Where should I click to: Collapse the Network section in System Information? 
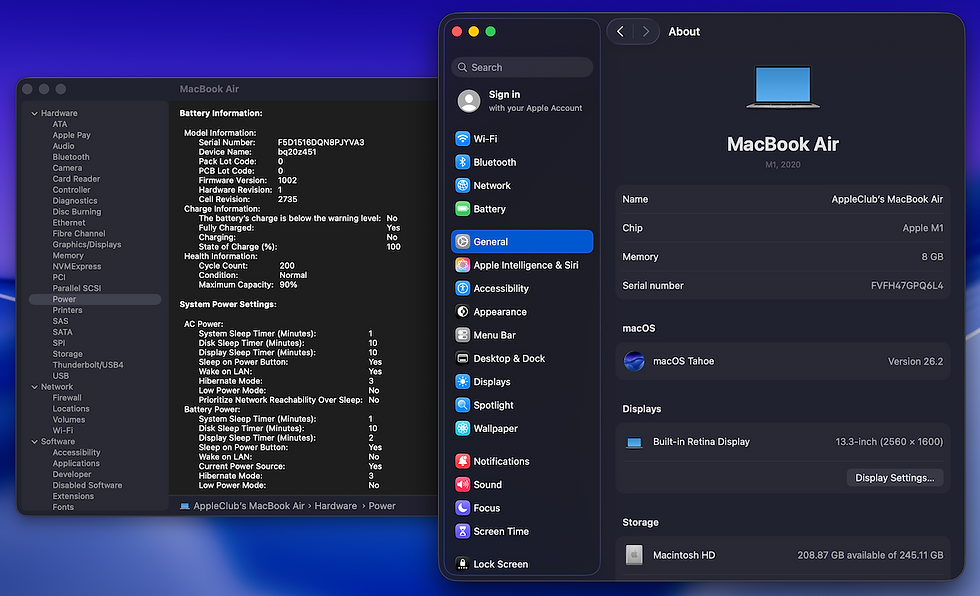pyautogui.click(x=34, y=387)
